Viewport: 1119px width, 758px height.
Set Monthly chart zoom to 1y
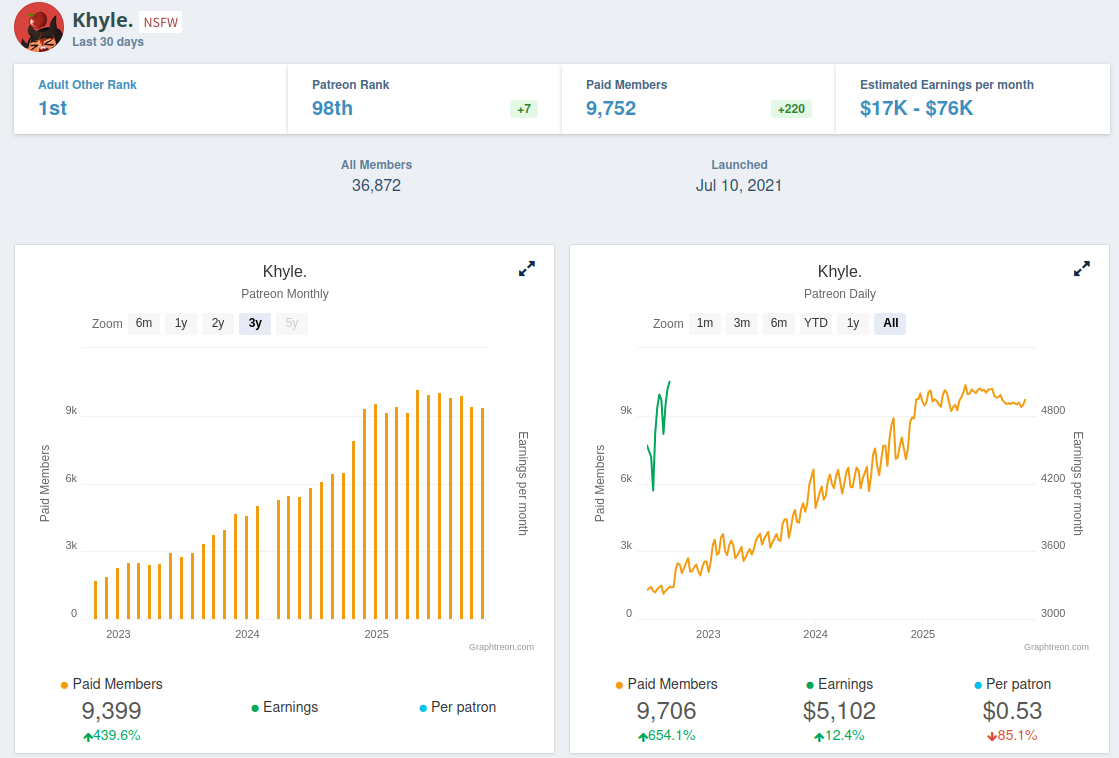click(x=181, y=323)
